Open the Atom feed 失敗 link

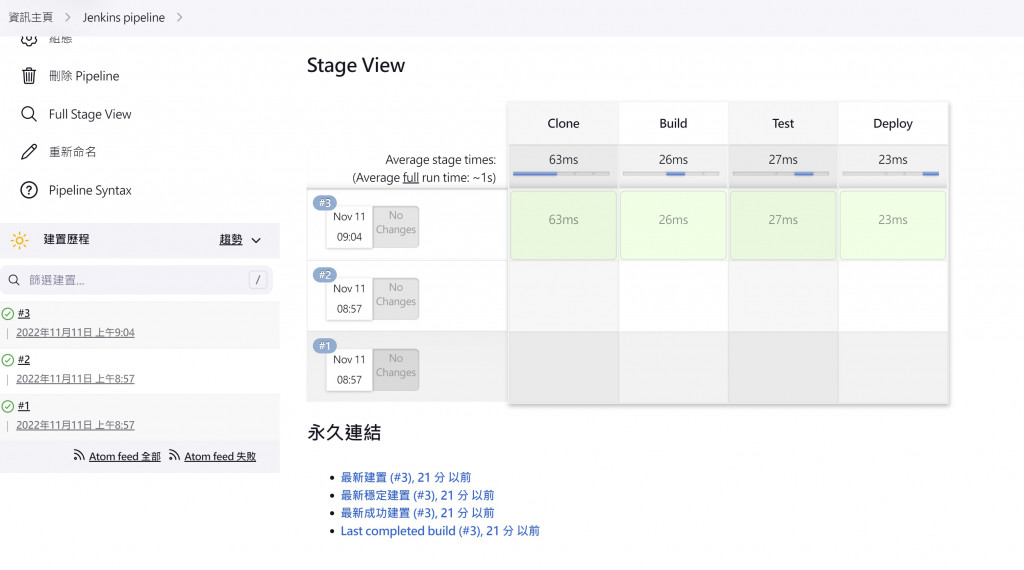(x=220, y=456)
